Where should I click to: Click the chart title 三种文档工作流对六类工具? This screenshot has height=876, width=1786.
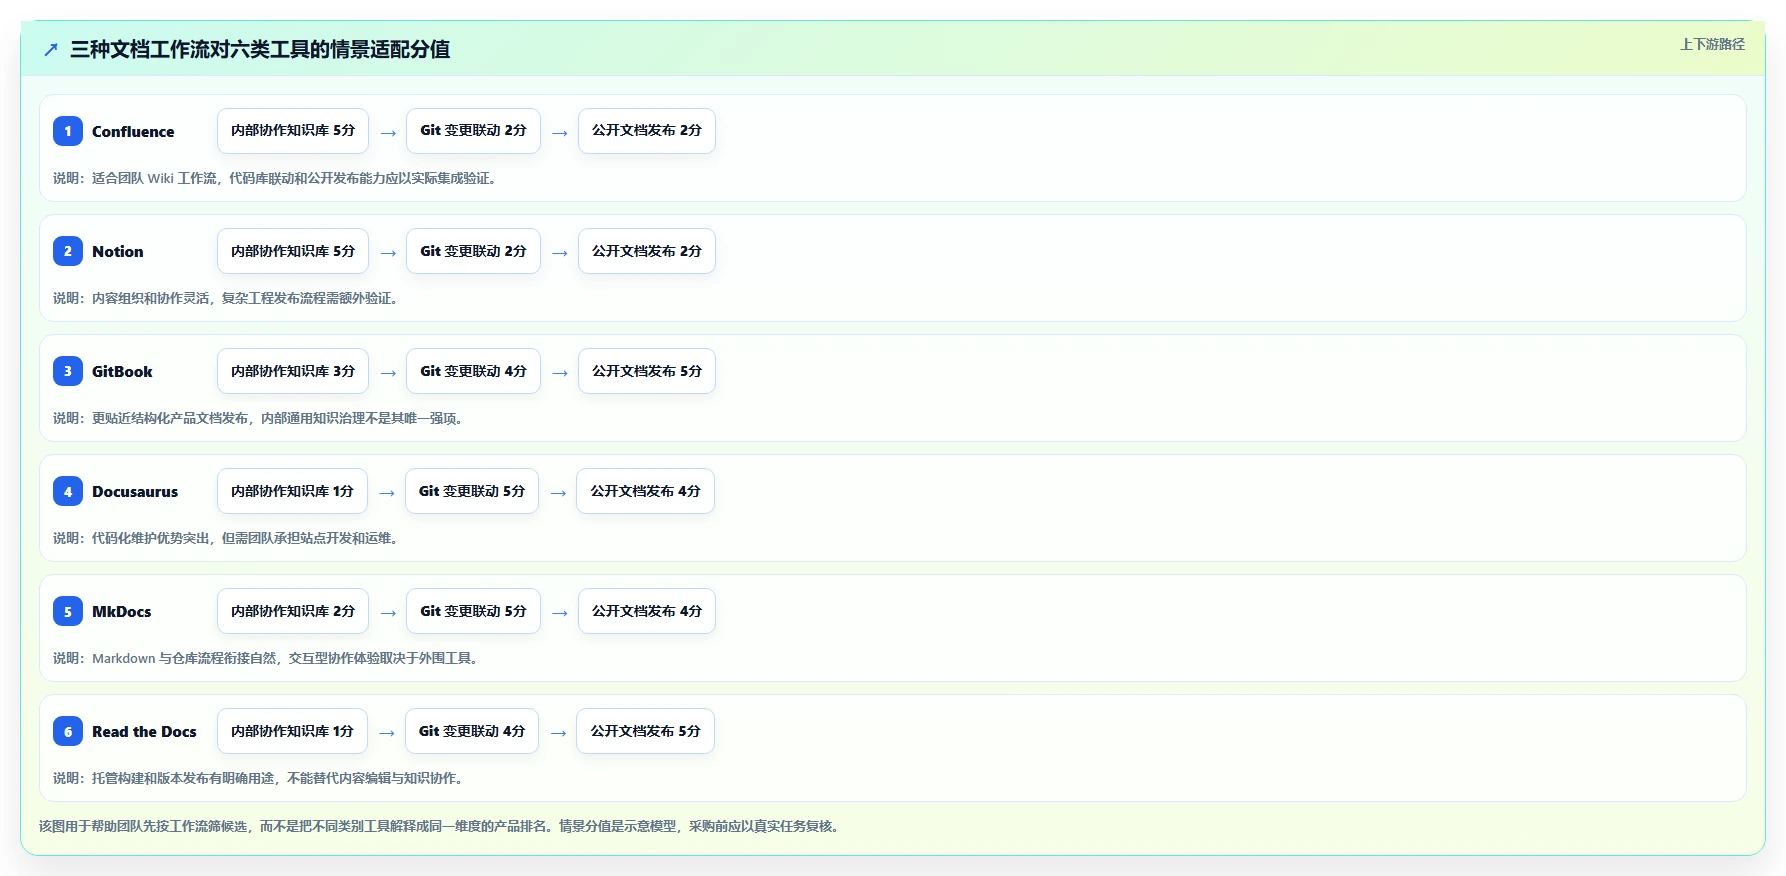[260, 49]
